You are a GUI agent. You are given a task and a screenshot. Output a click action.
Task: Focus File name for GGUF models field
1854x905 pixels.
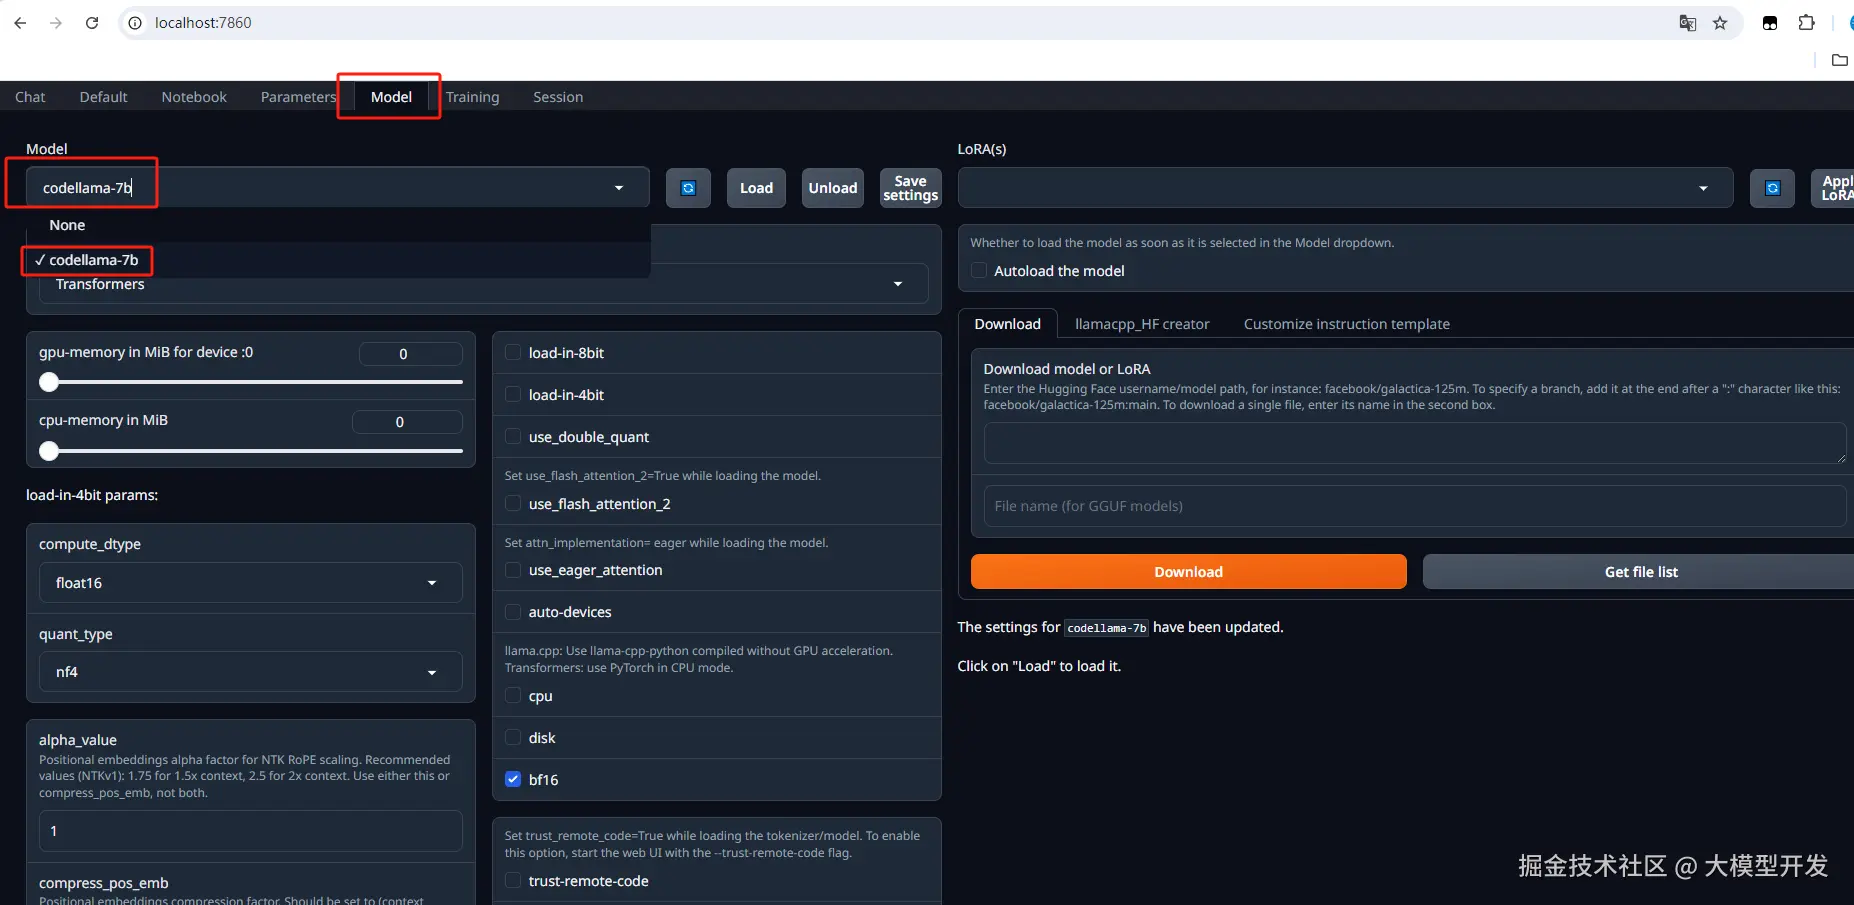coord(1415,506)
